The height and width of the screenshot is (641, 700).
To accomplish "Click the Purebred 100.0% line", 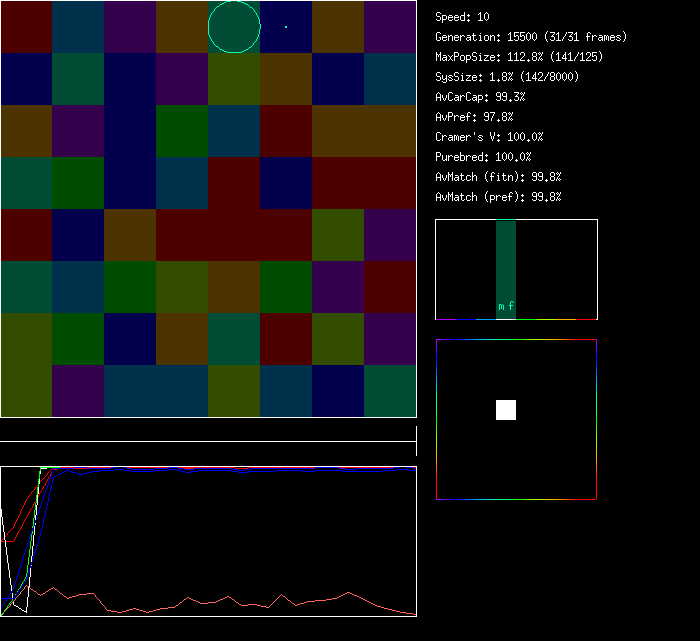I will [484, 157].
